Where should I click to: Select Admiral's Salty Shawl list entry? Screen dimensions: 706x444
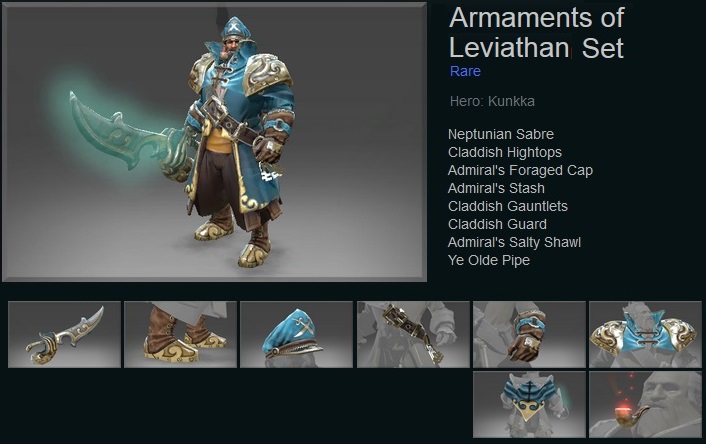pos(514,242)
